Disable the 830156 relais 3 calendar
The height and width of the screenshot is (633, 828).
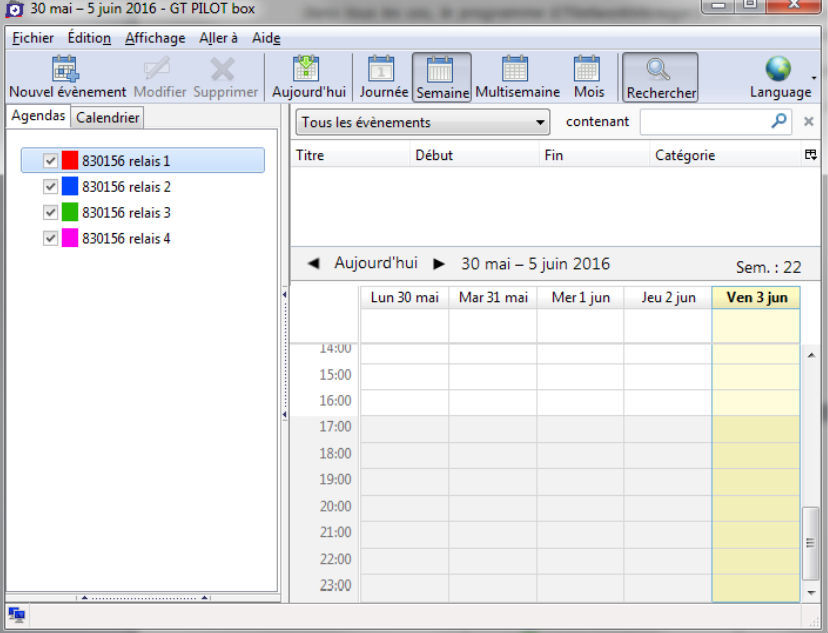[x=50, y=212]
